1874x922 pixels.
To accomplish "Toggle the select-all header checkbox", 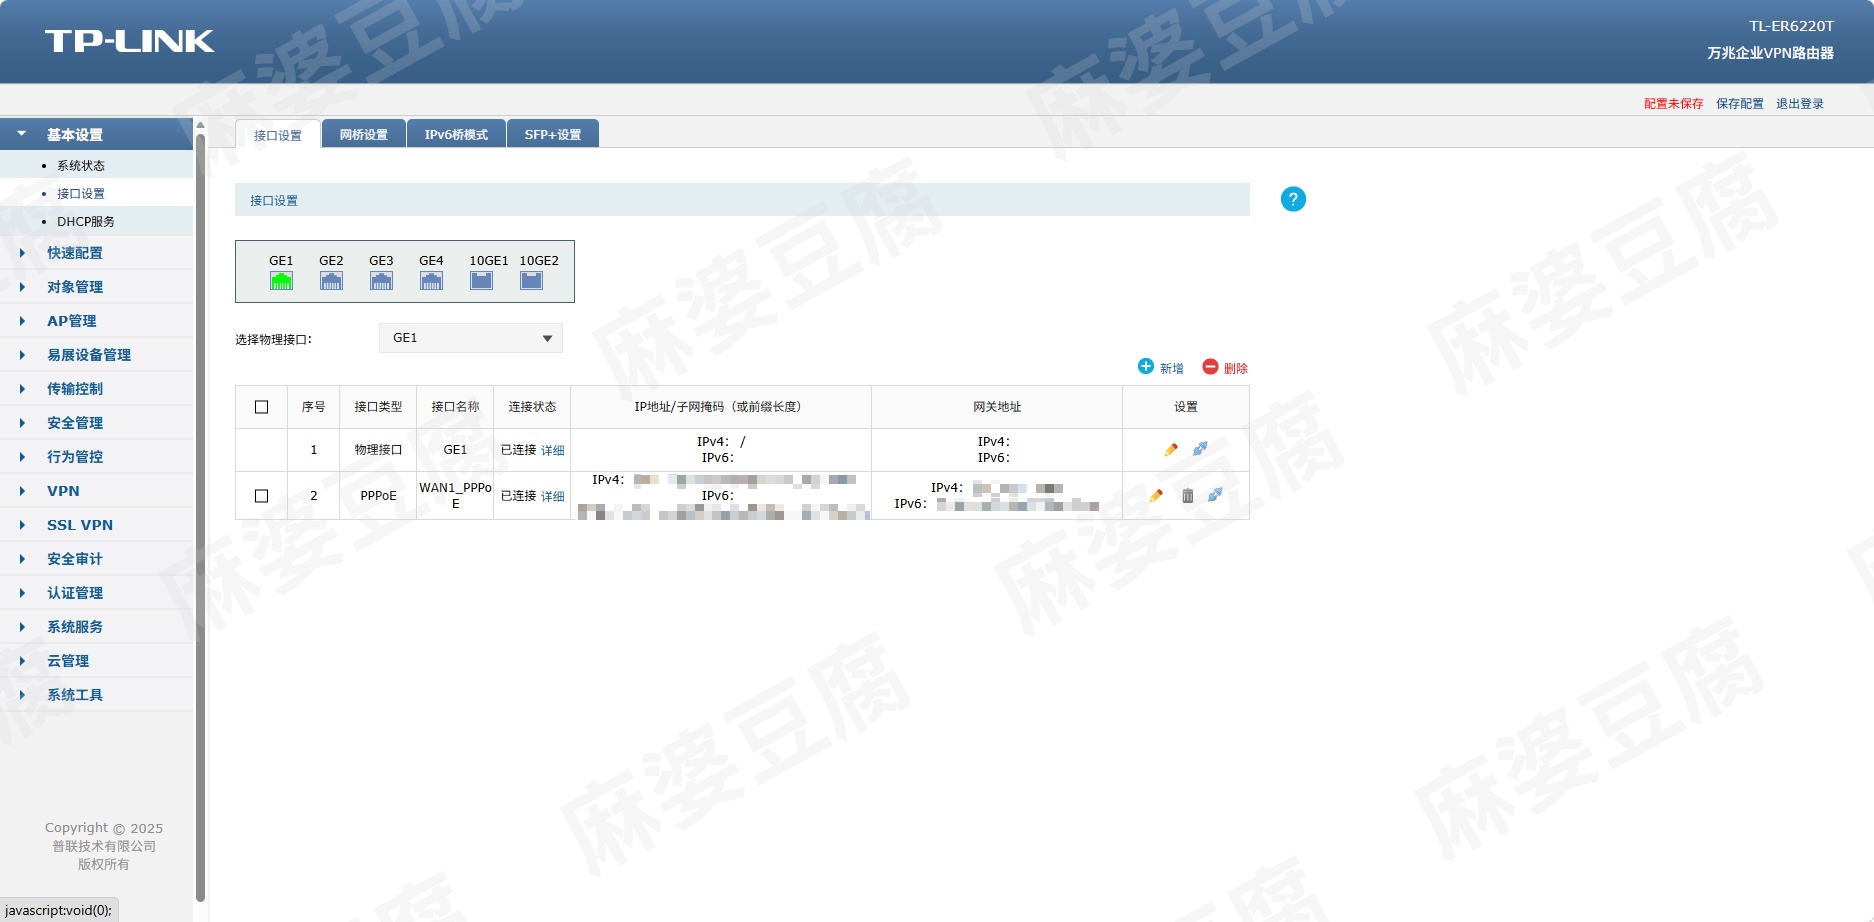I will 262,407.
